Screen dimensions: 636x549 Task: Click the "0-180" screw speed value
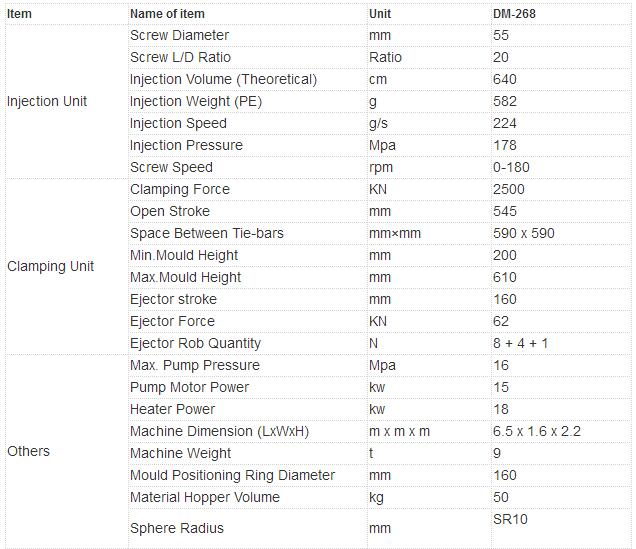click(513, 167)
